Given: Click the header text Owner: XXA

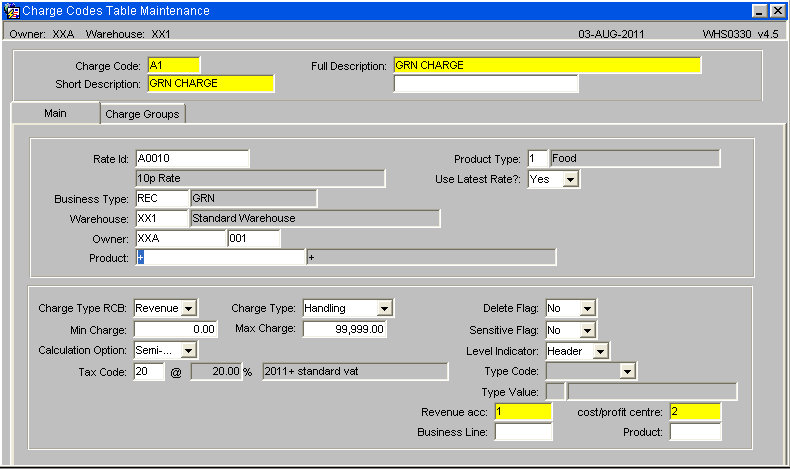Looking at the screenshot, I should pyautogui.click(x=42, y=34).
